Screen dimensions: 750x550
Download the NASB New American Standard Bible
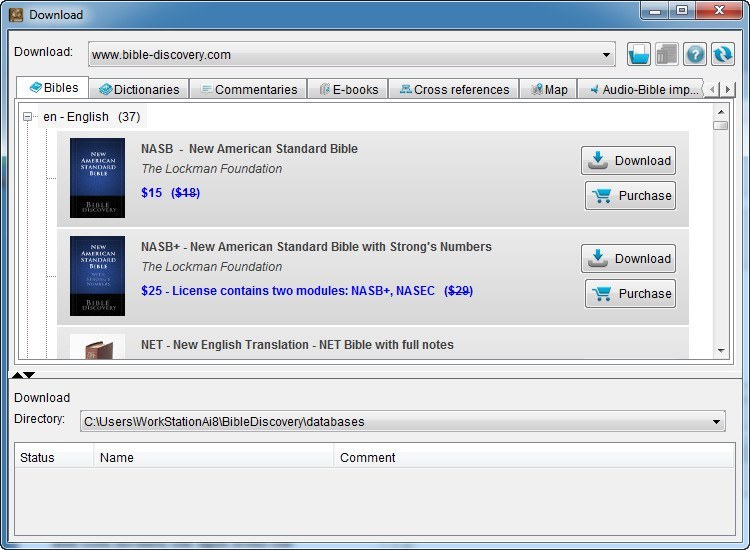tap(629, 161)
